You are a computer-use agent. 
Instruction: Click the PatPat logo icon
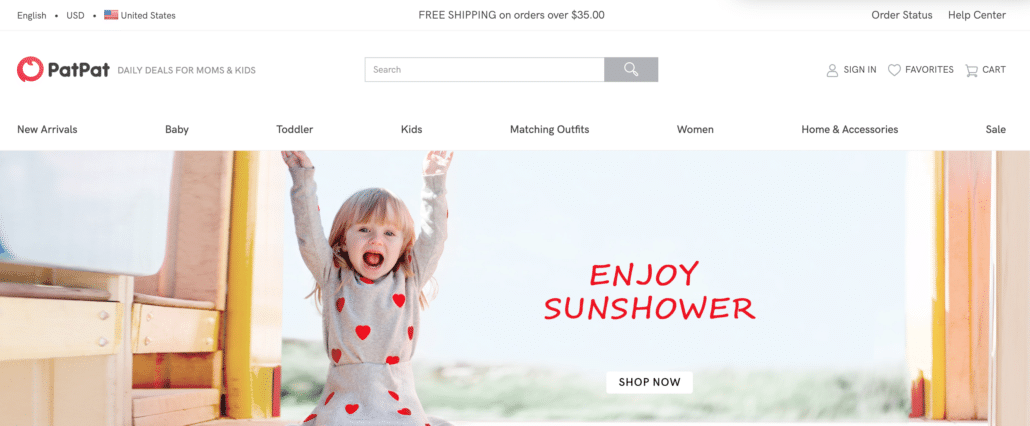pyautogui.click(x=30, y=70)
